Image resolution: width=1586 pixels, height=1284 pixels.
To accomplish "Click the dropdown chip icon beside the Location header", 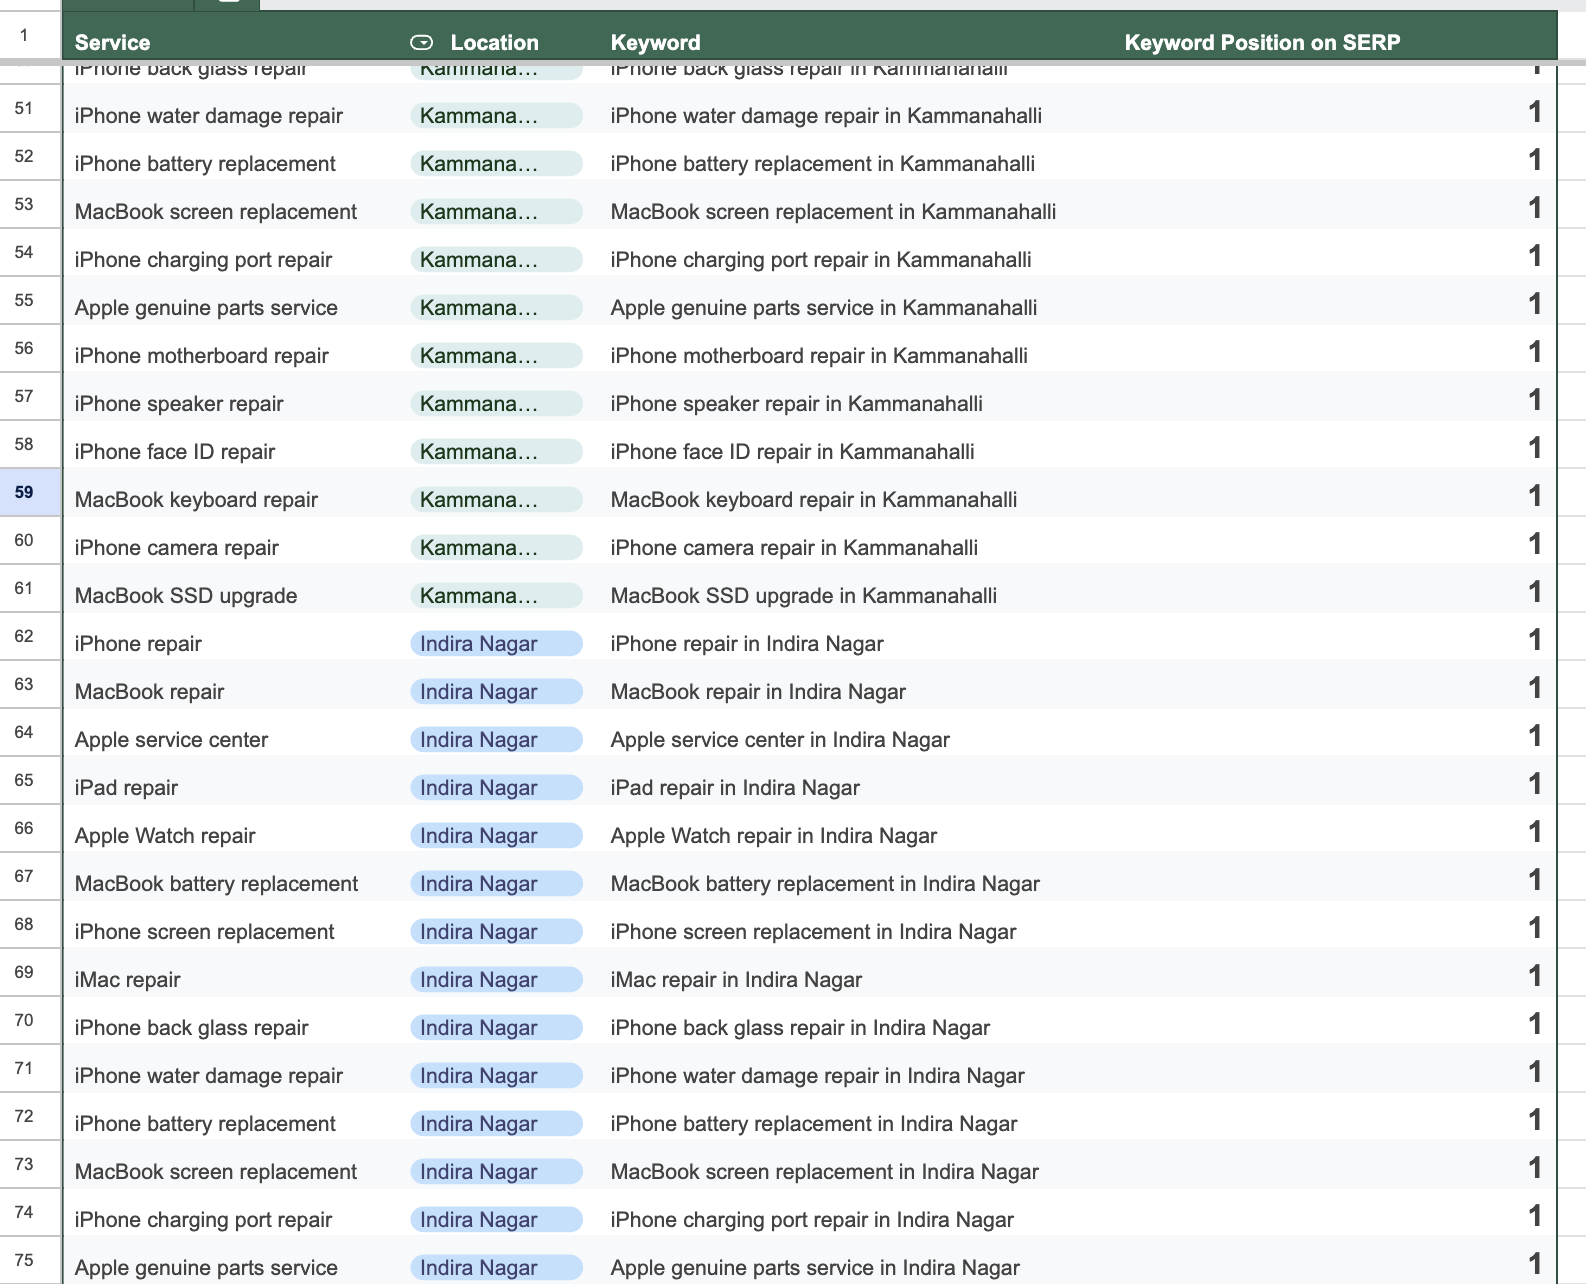I will coord(422,42).
